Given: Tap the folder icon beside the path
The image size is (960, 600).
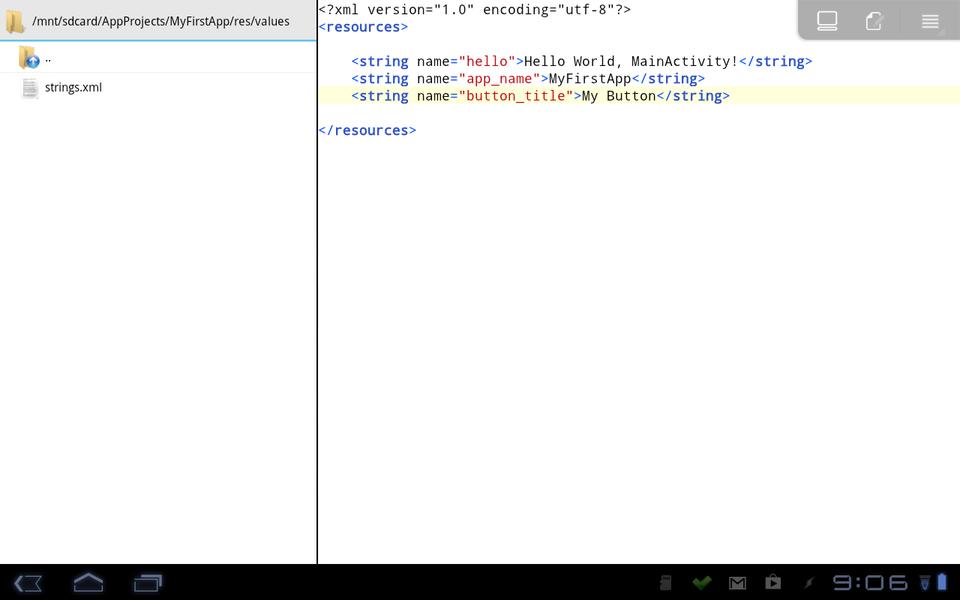Looking at the screenshot, I should pos(15,21).
